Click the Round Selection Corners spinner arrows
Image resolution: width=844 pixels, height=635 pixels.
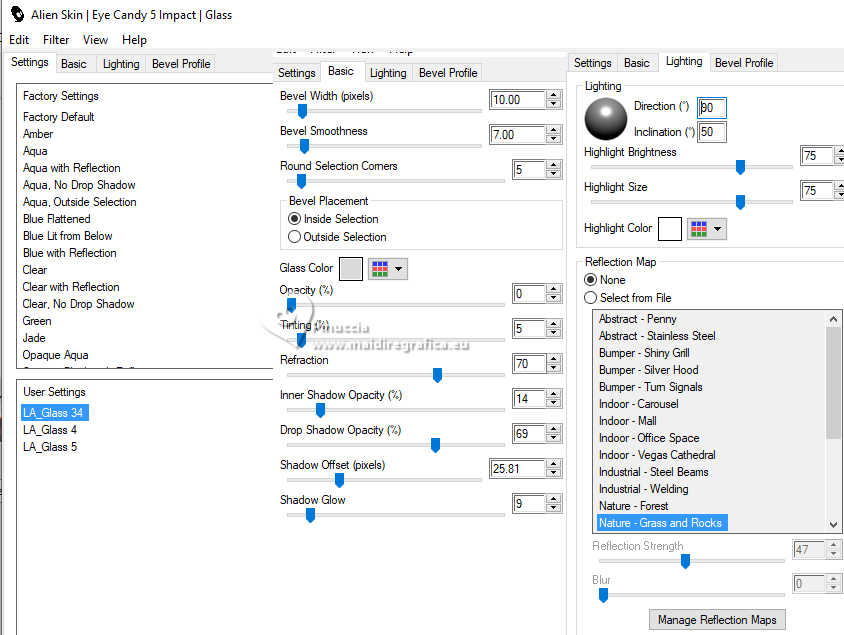coord(553,170)
